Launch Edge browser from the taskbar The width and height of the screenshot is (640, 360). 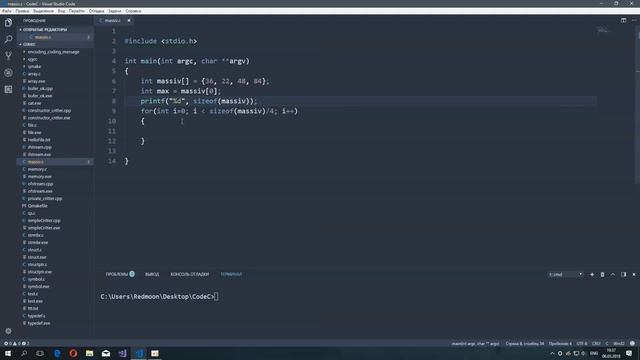click(57, 353)
